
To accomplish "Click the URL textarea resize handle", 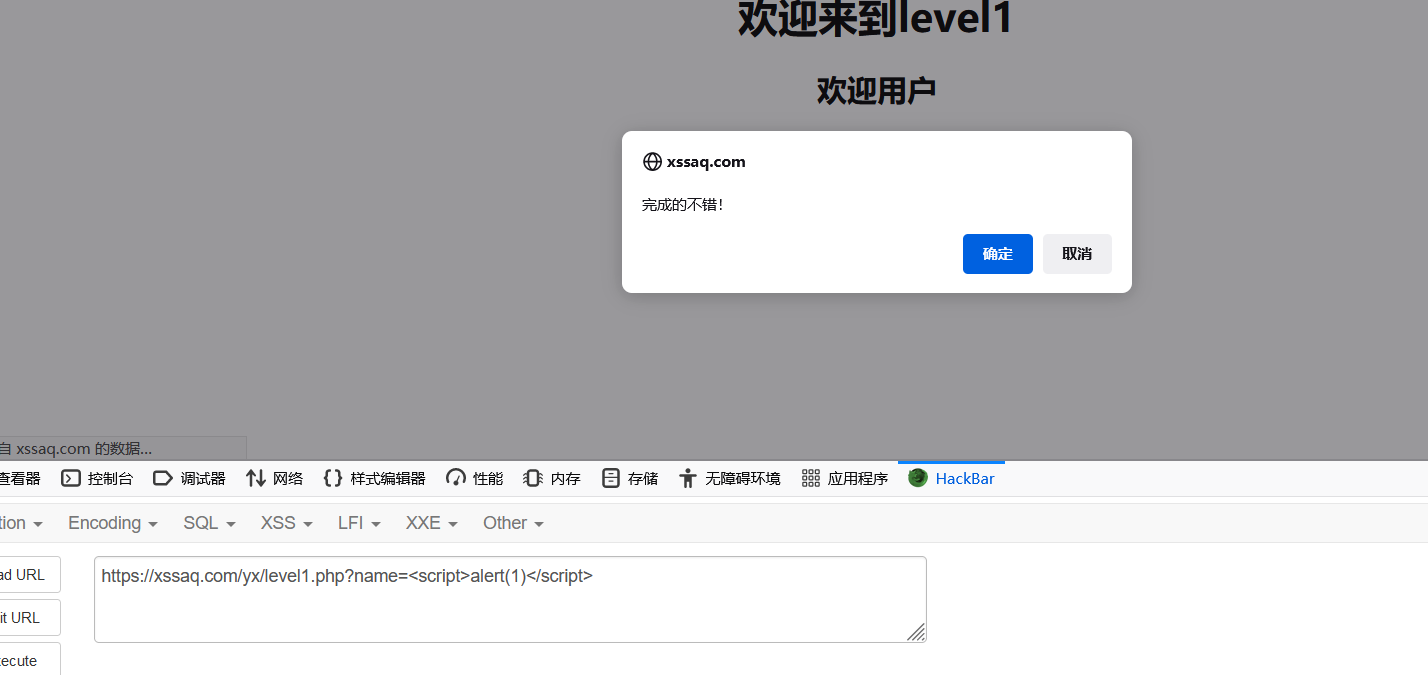I will (x=917, y=632).
